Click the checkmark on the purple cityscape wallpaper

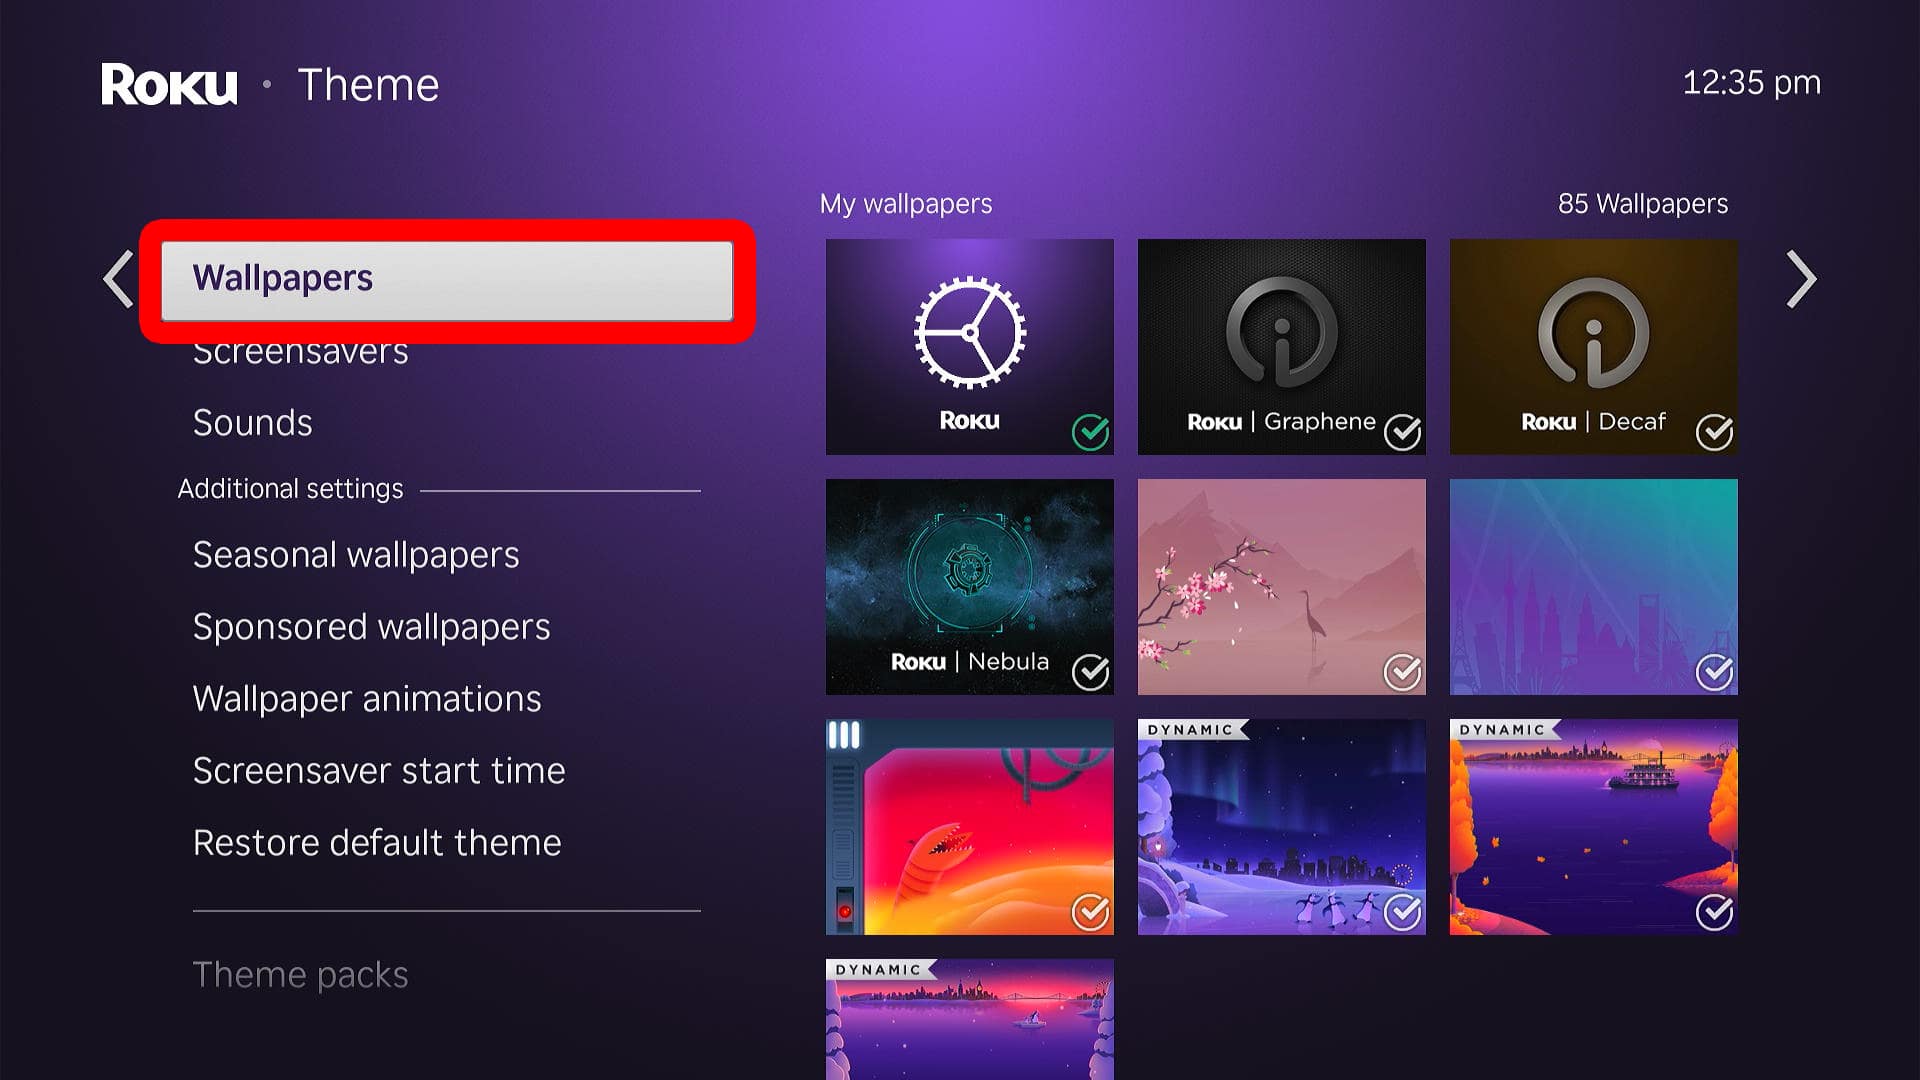pos(1714,673)
